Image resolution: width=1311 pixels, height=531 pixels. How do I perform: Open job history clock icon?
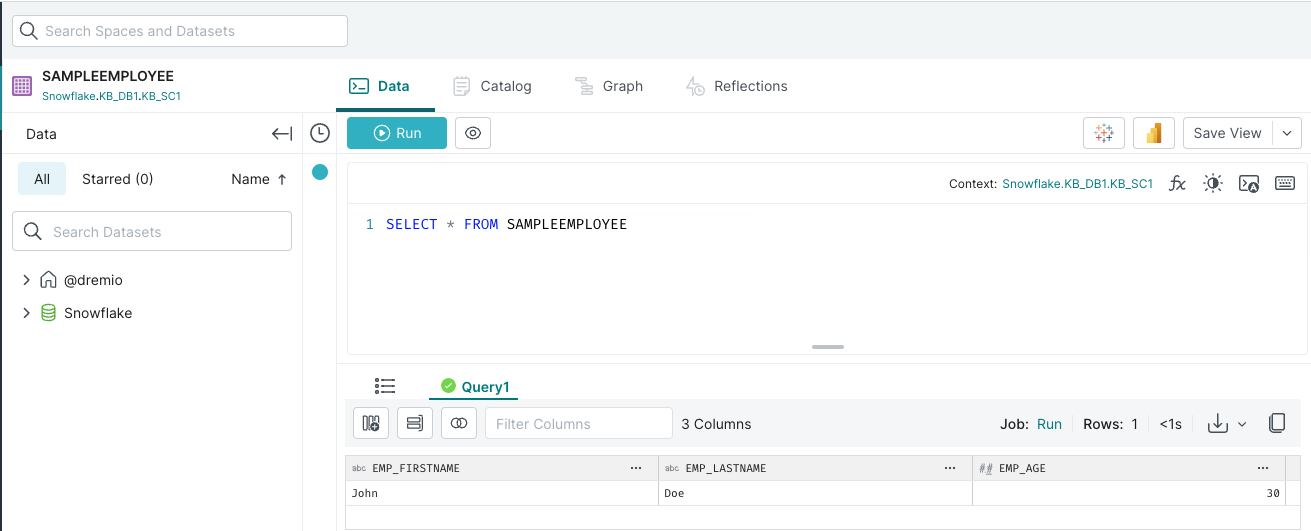click(x=320, y=133)
